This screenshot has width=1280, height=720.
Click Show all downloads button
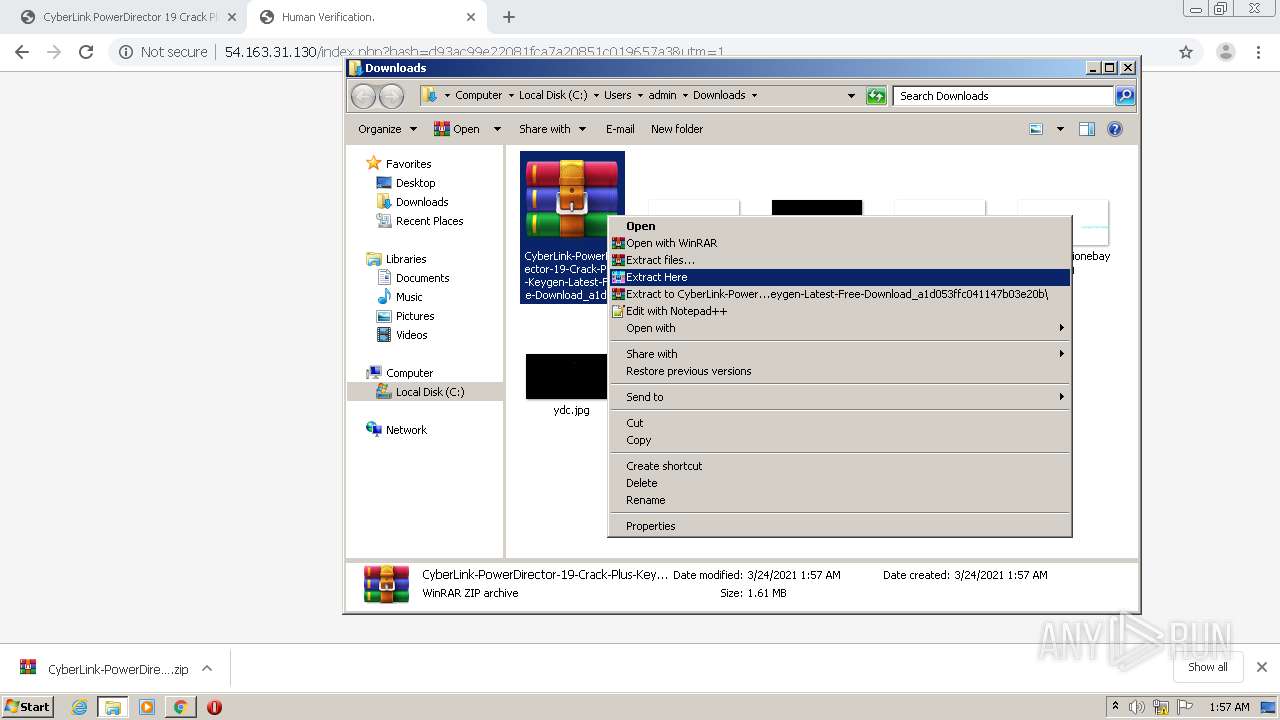(1208, 667)
